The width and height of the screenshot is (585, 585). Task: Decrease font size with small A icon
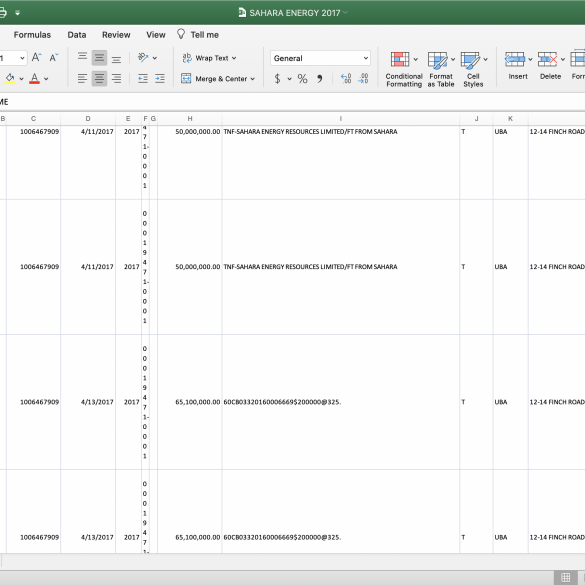click(54, 57)
